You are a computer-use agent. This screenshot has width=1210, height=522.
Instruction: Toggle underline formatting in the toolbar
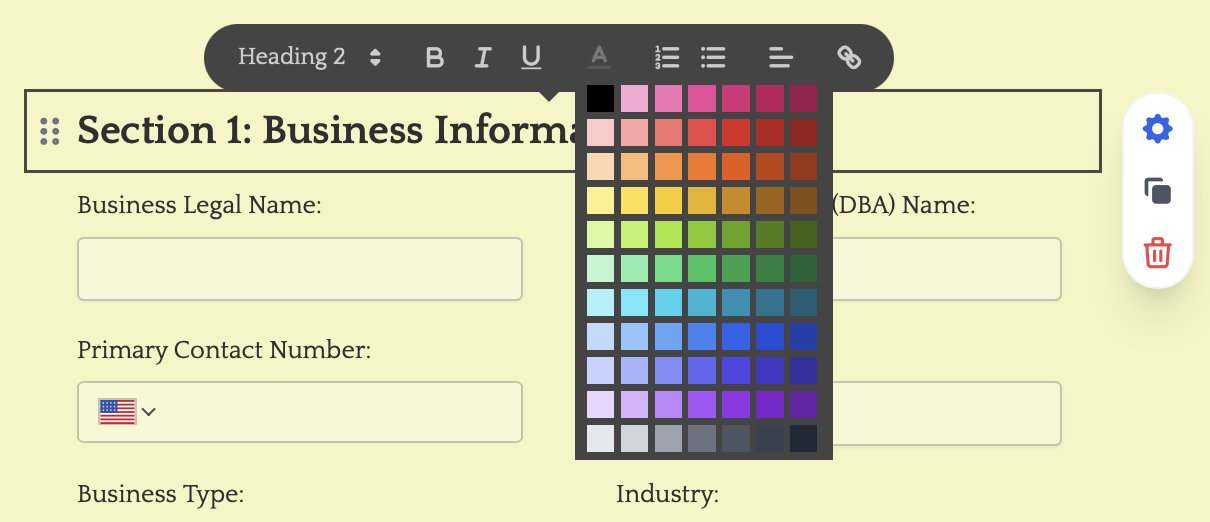pos(531,57)
